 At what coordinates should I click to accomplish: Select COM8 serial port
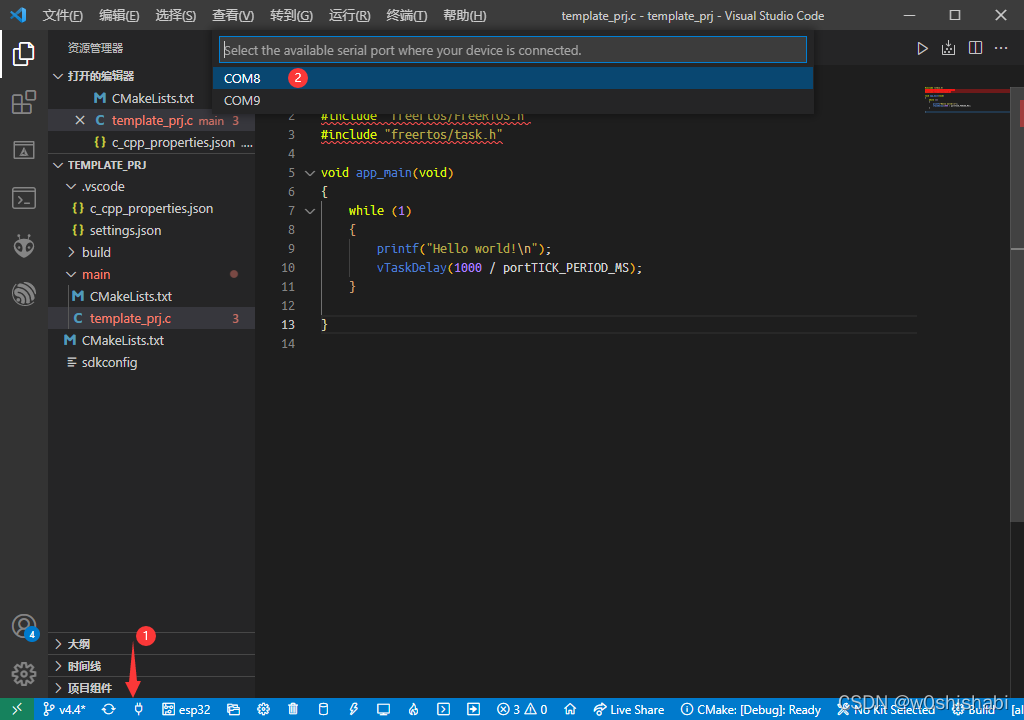pos(513,78)
